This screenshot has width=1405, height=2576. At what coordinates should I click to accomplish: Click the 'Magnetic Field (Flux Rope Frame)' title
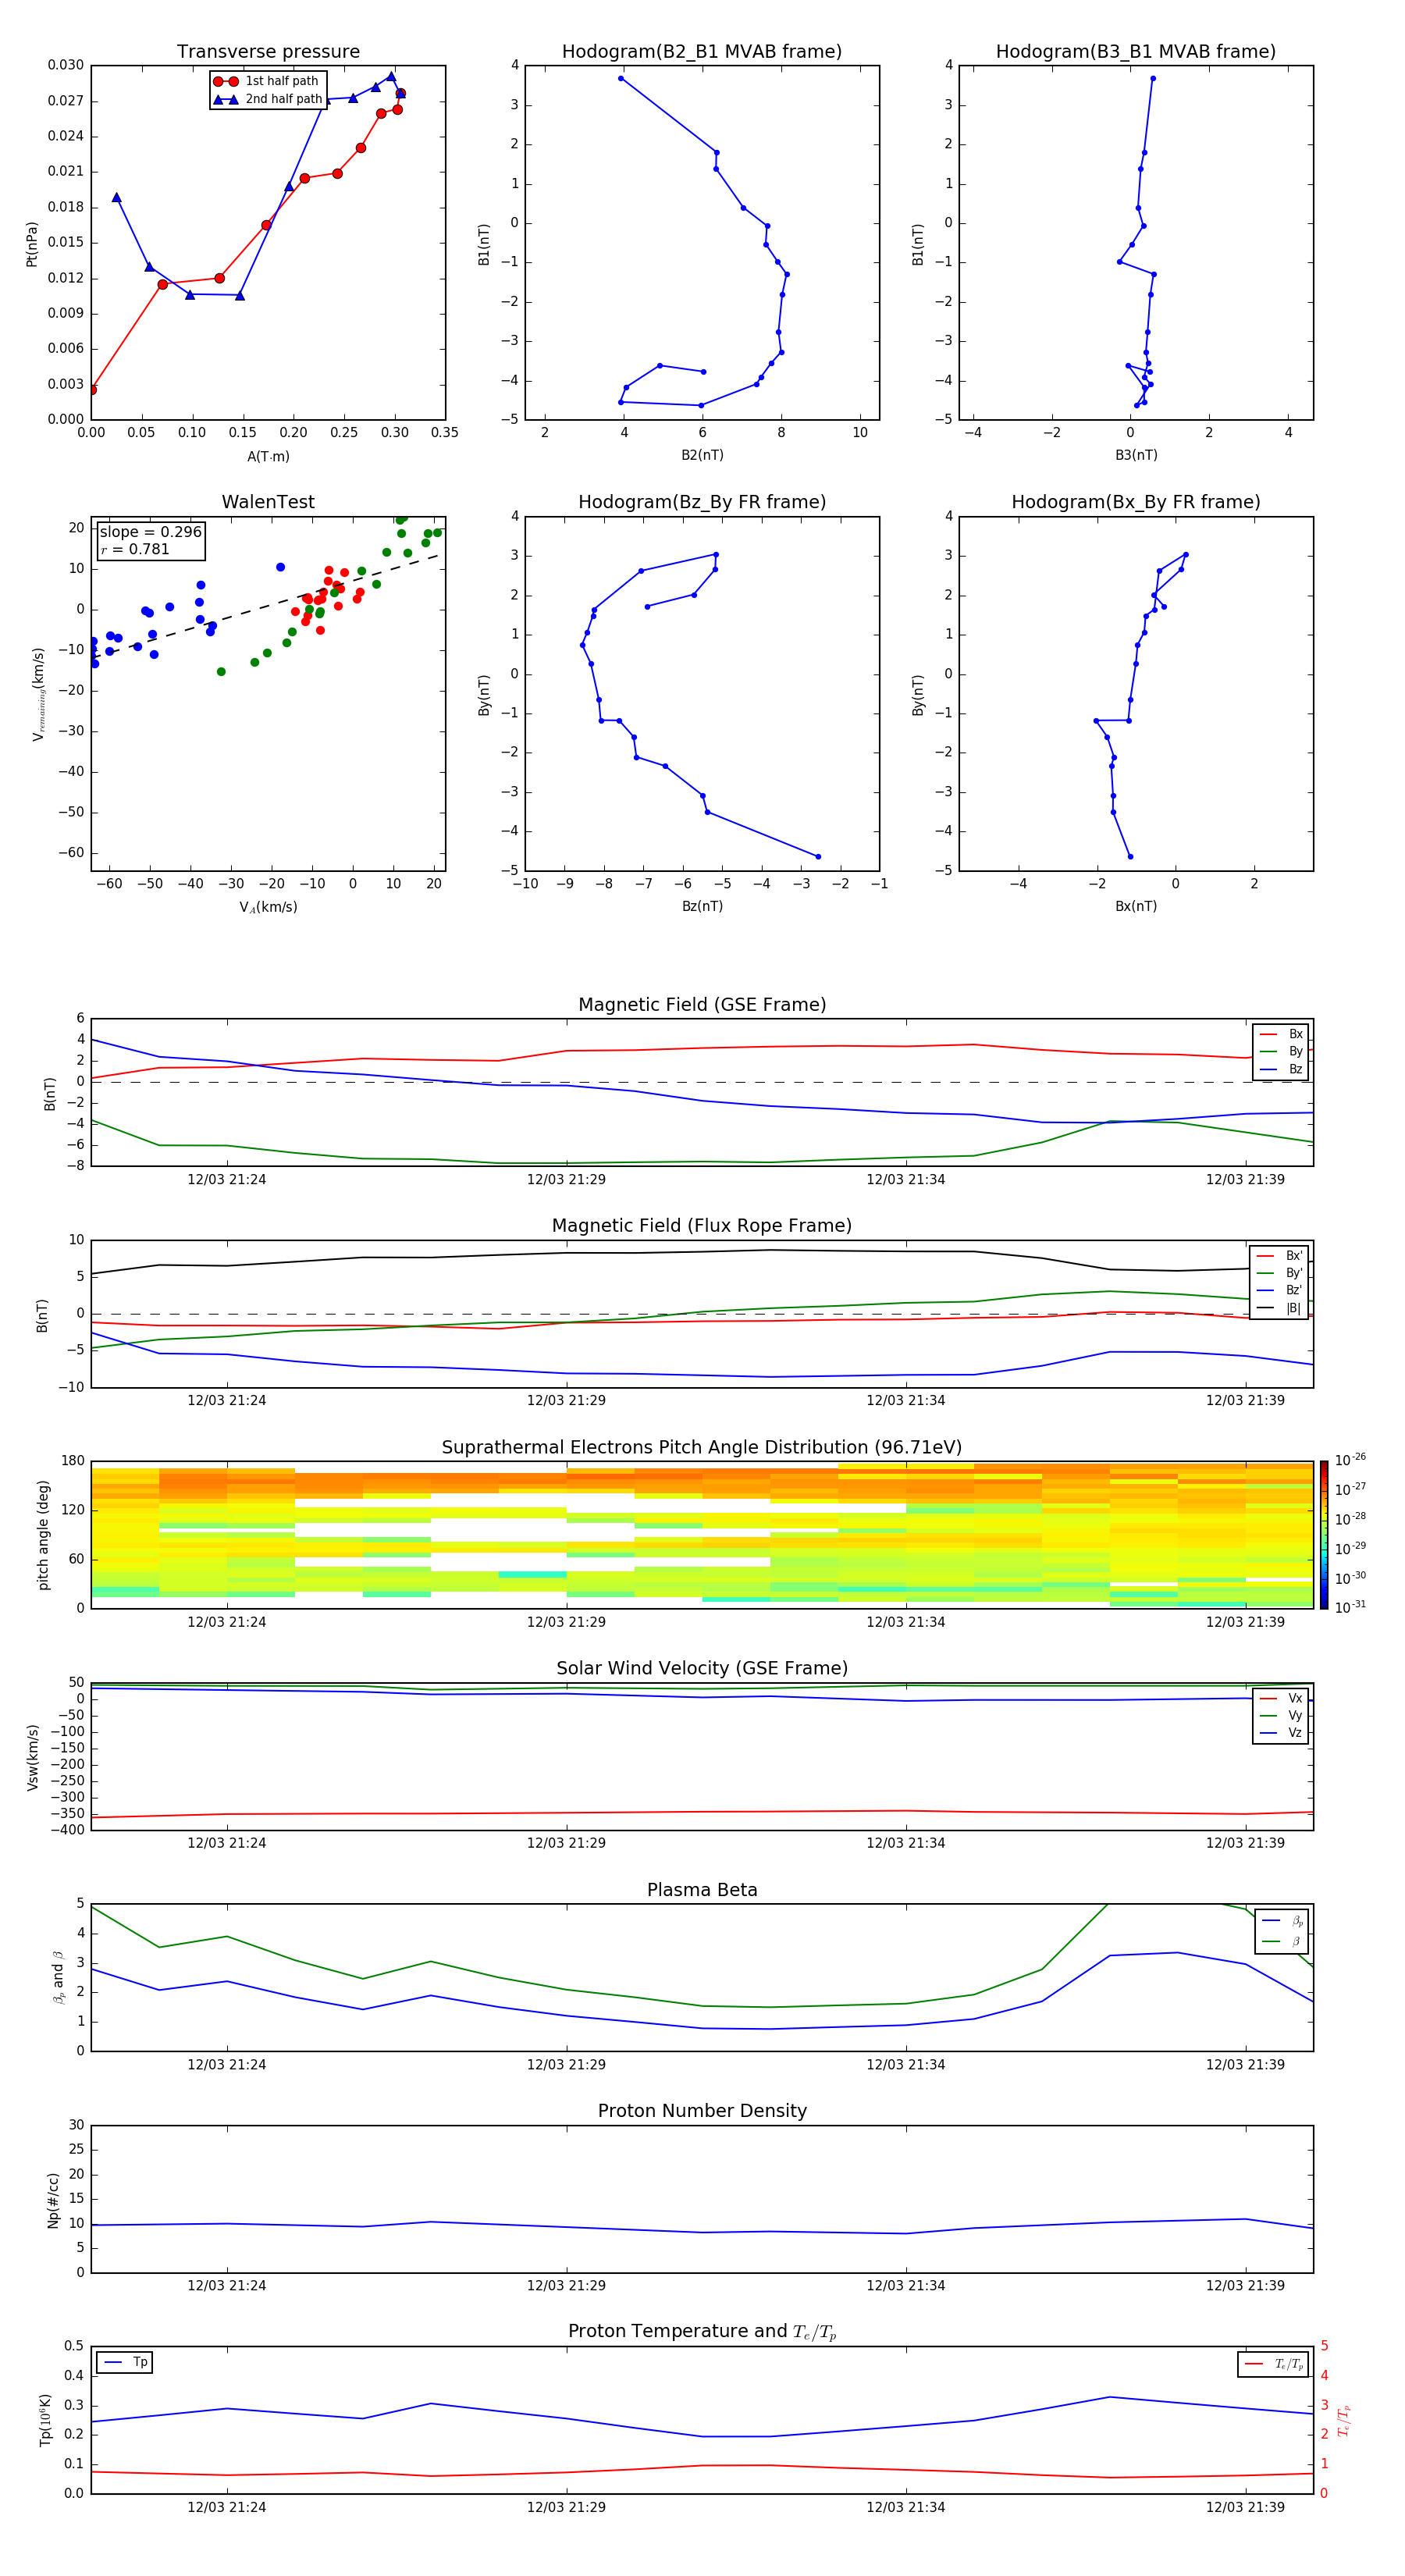tap(702, 1226)
